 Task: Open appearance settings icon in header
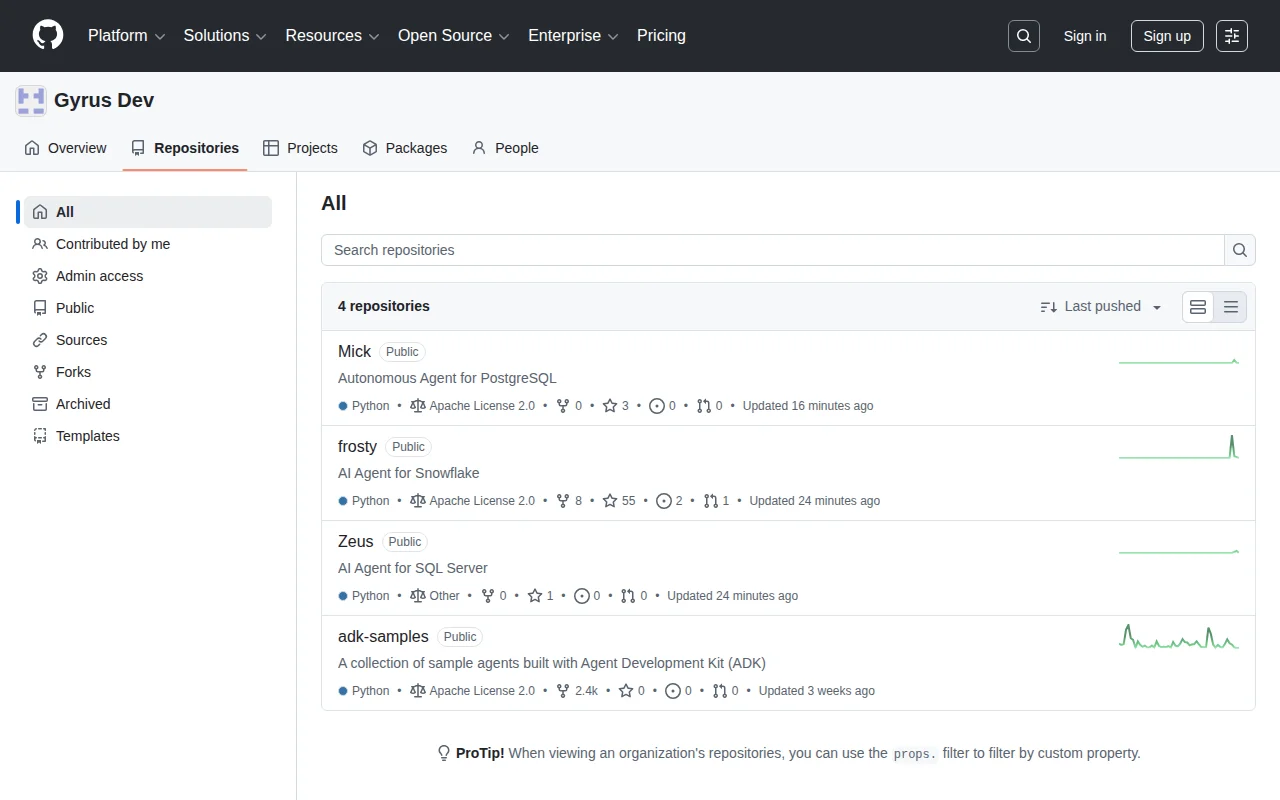pyautogui.click(x=1232, y=36)
